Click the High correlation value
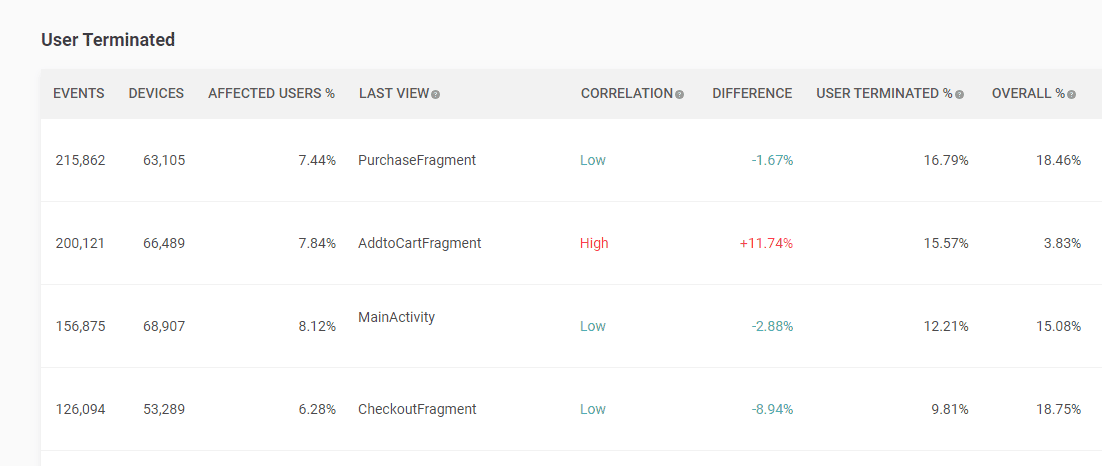Viewport: 1102px width, 466px height. coord(594,243)
